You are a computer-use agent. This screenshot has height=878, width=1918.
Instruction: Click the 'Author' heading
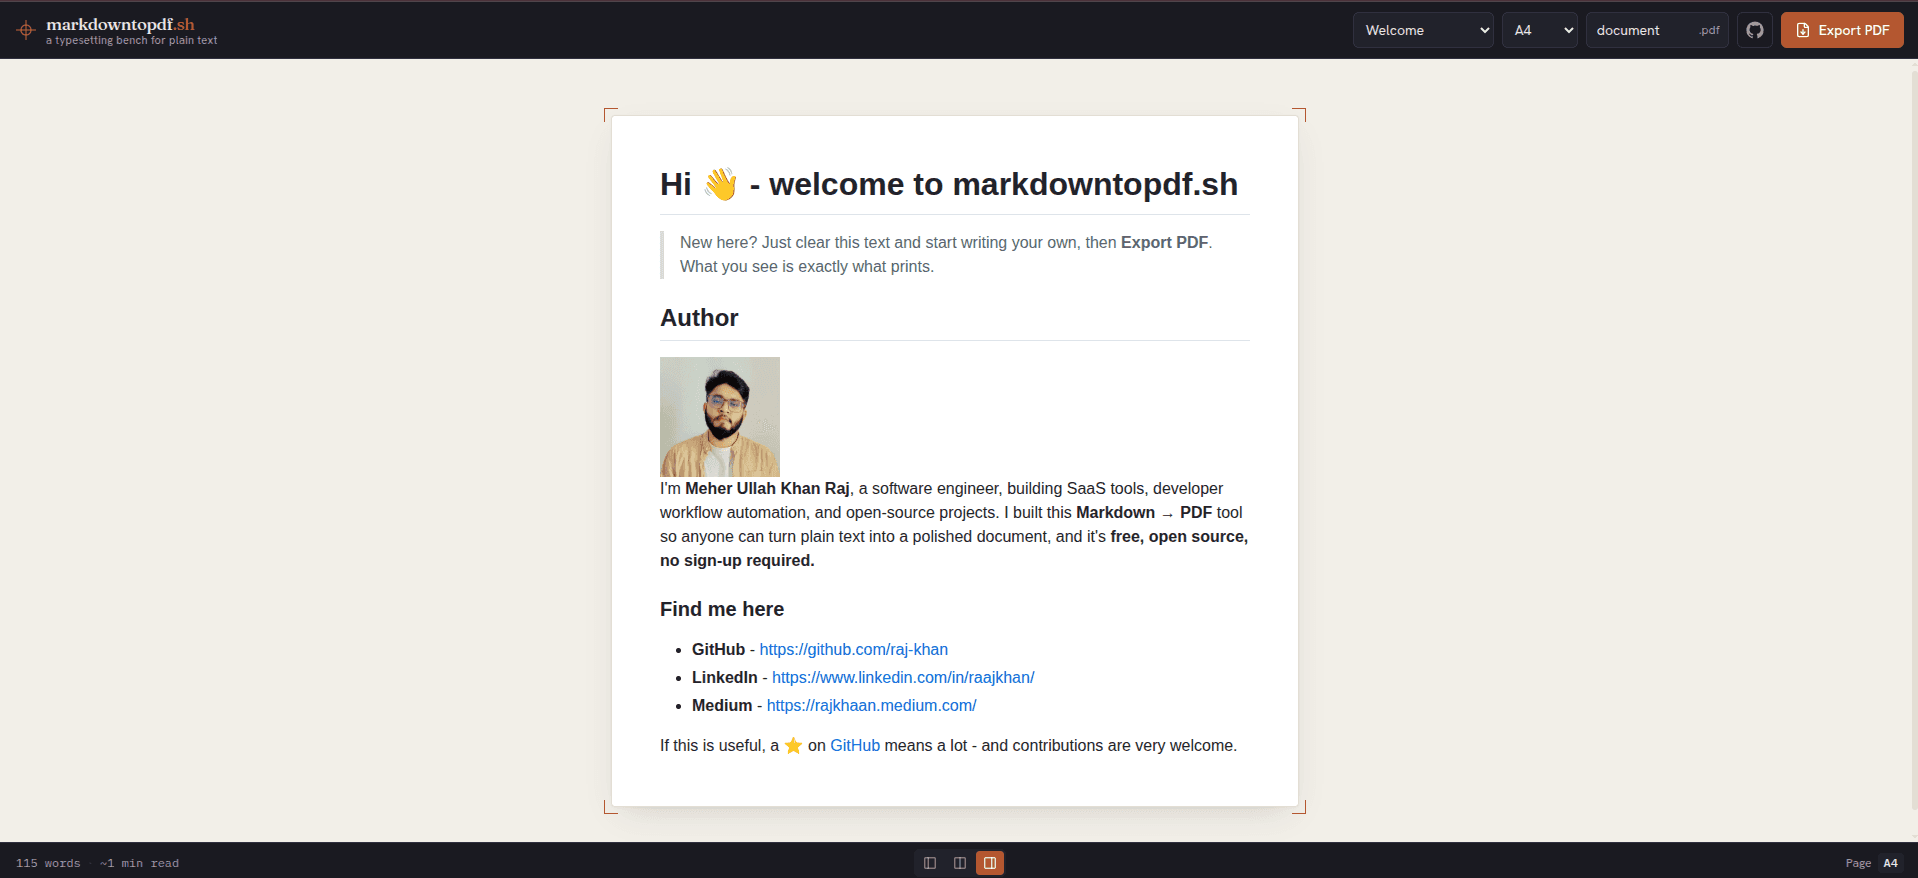pos(699,318)
